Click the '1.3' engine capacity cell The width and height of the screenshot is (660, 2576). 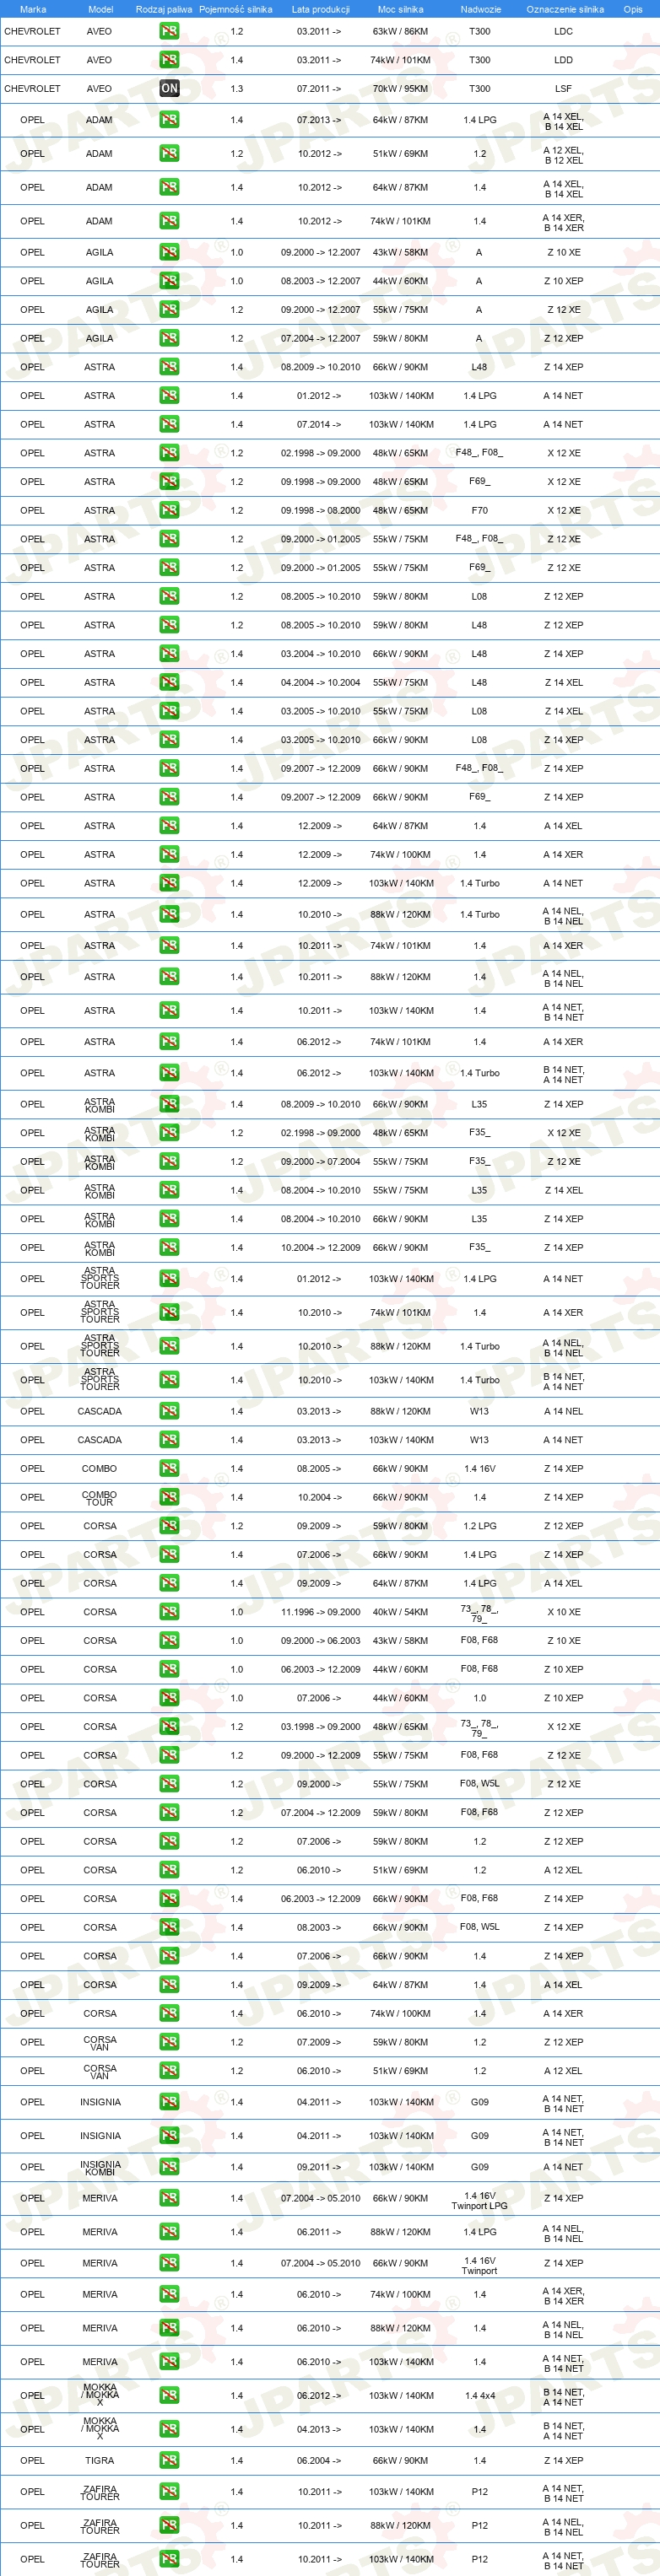(236, 88)
